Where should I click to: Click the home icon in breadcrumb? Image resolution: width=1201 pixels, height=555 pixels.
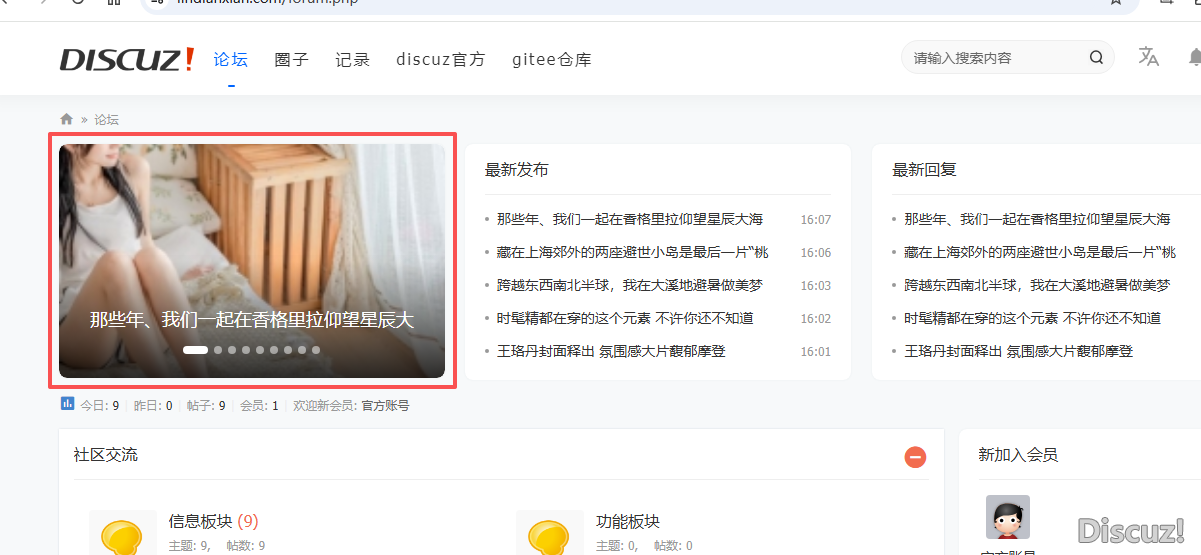[67, 119]
